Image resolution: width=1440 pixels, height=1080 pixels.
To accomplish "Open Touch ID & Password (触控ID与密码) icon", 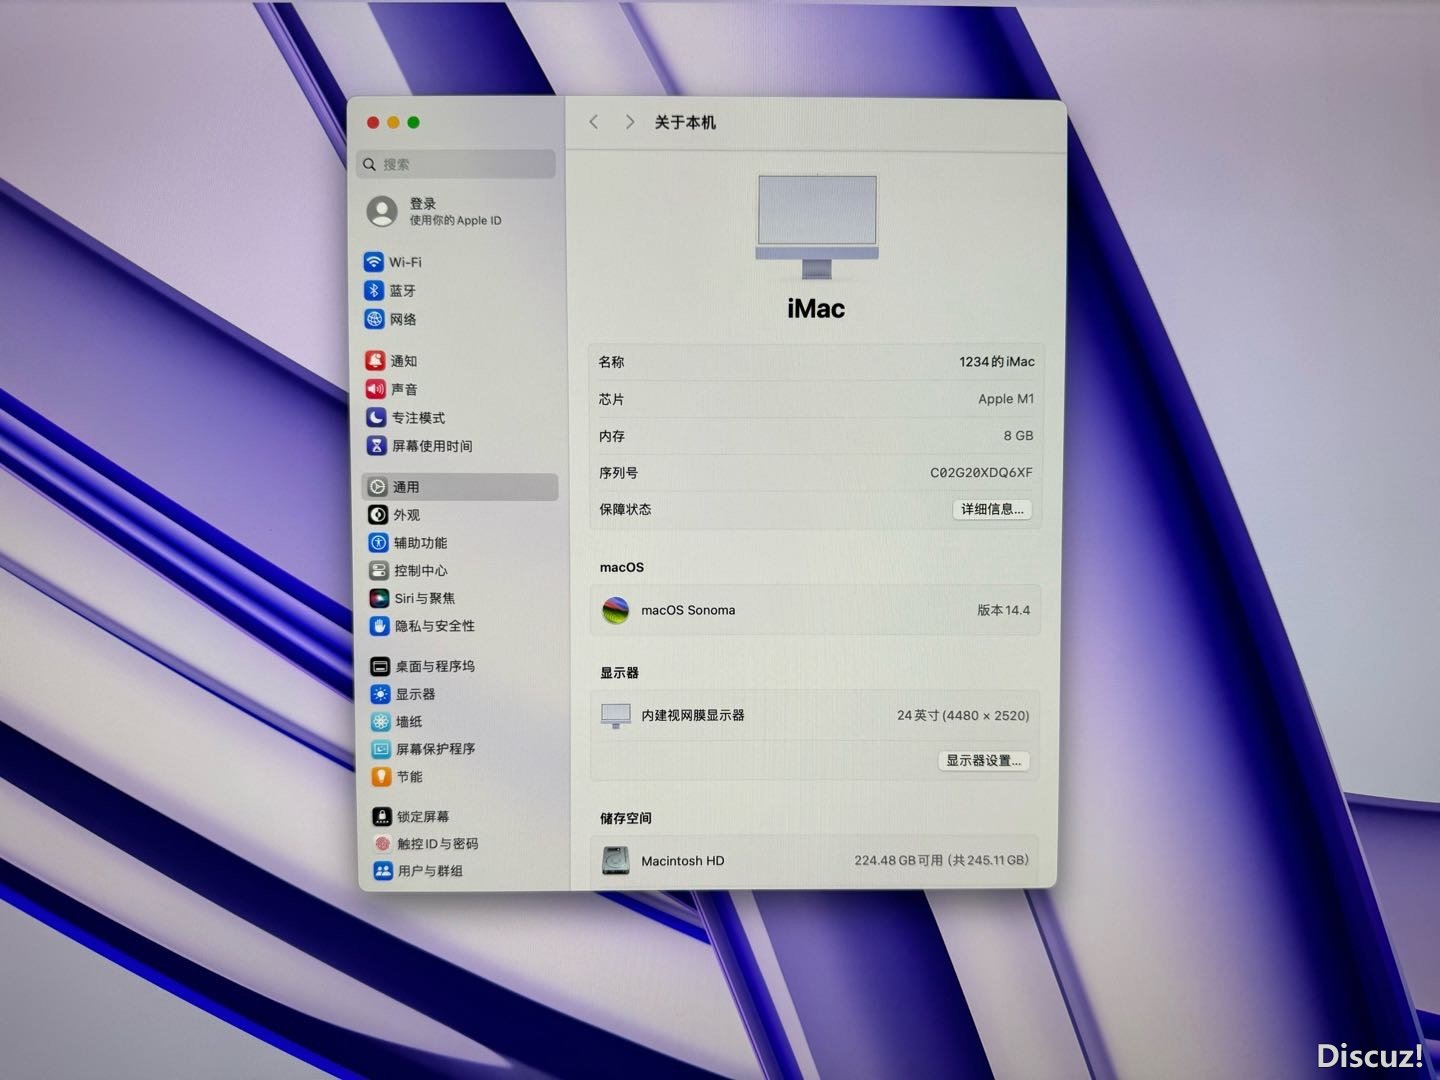I will (x=382, y=844).
